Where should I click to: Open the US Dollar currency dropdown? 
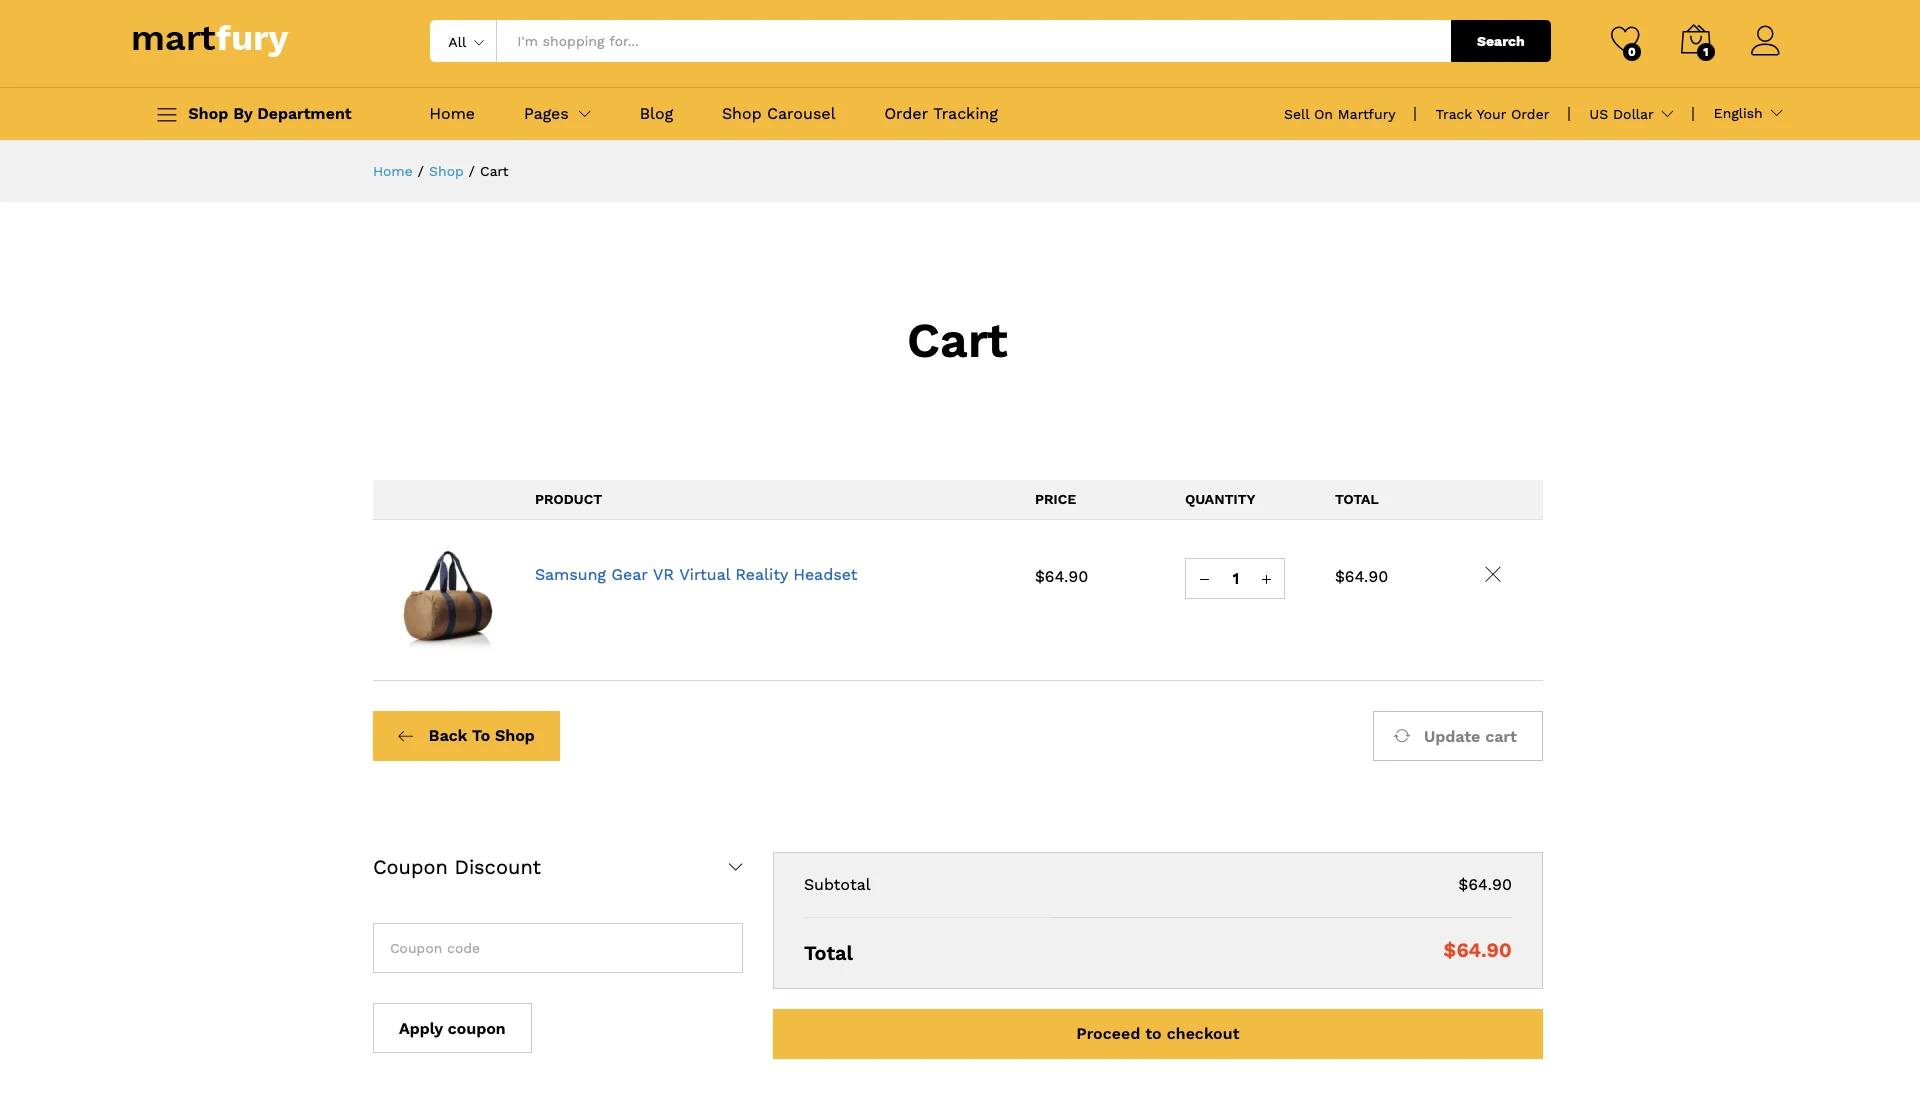click(1630, 114)
